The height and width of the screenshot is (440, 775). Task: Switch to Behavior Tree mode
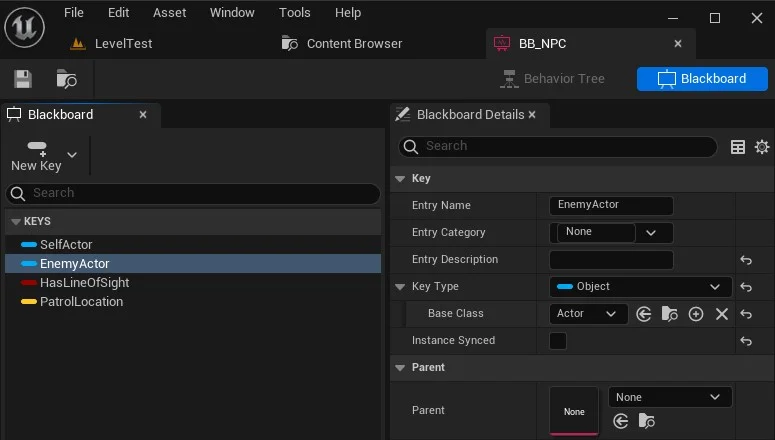pyautogui.click(x=552, y=79)
